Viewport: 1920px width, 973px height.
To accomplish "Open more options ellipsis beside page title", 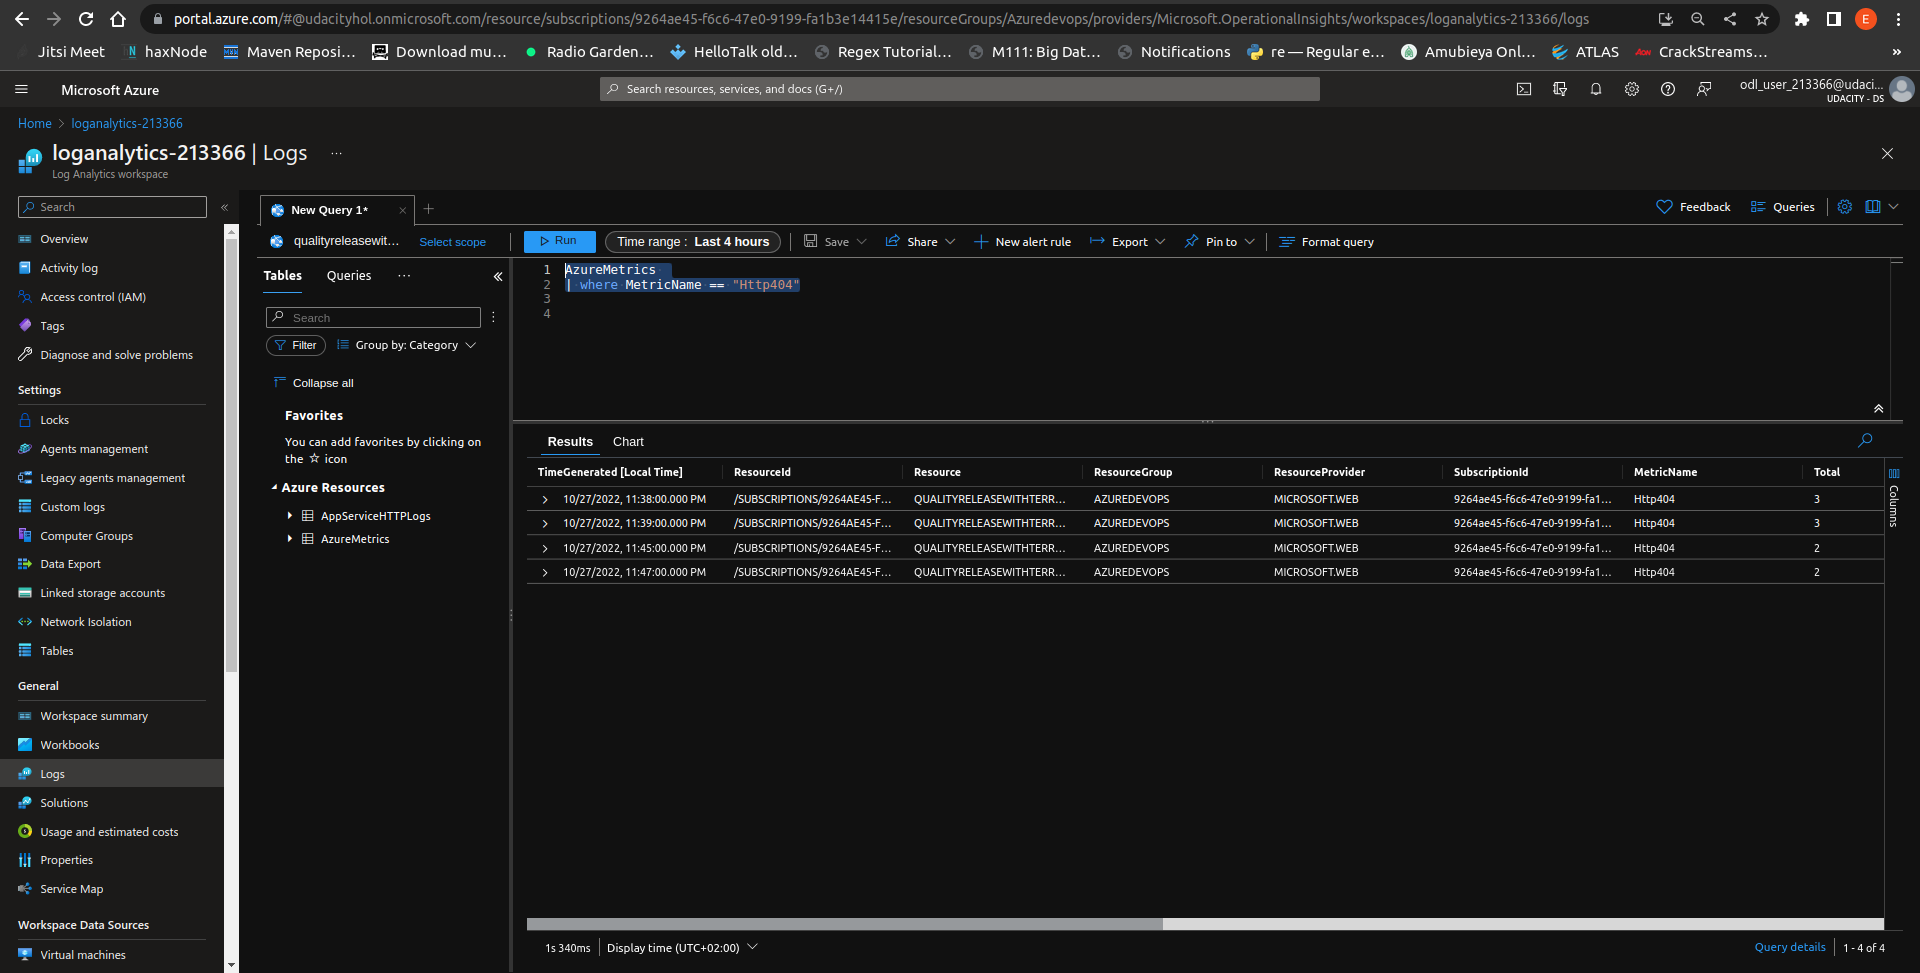I will (337, 153).
